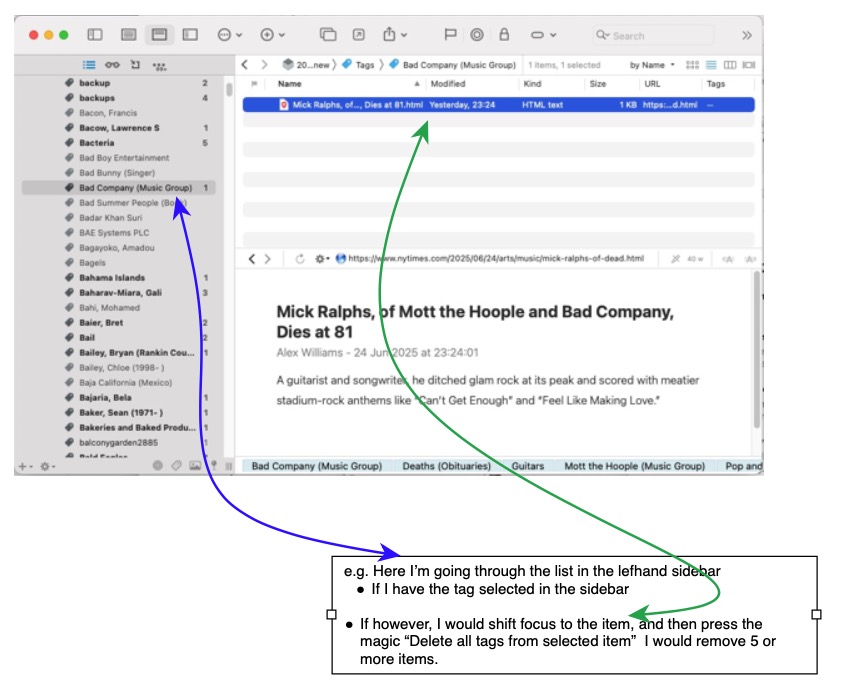
Task: Open the sidebar bottom gear dropdown
Action: 47,467
